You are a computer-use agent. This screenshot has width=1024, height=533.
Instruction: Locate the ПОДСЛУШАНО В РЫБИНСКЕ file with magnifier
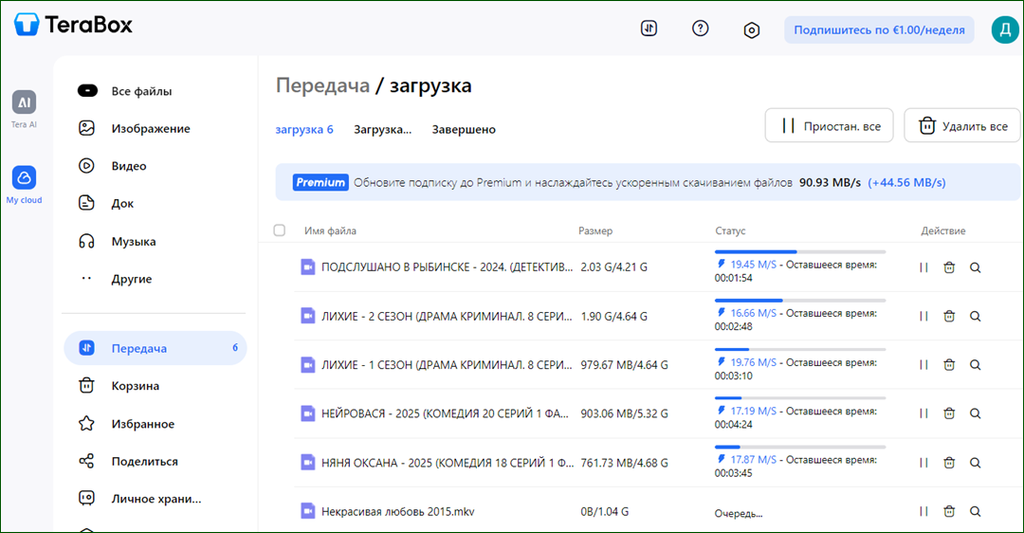(975, 267)
